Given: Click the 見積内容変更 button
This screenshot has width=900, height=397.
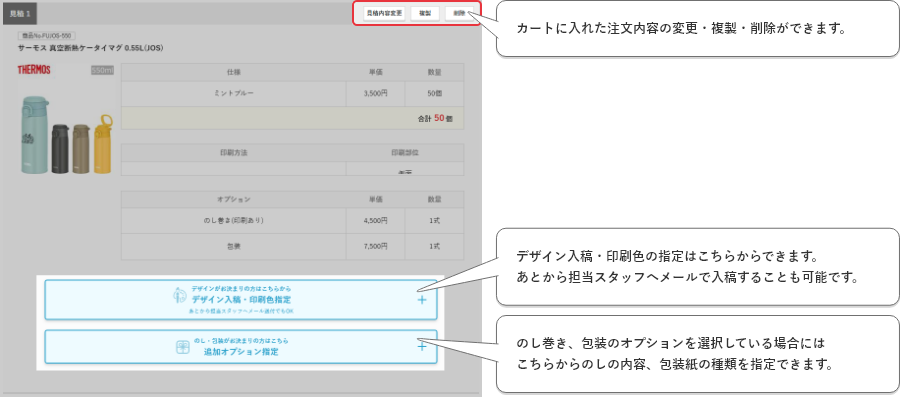Looking at the screenshot, I should [x=385, y=13].
